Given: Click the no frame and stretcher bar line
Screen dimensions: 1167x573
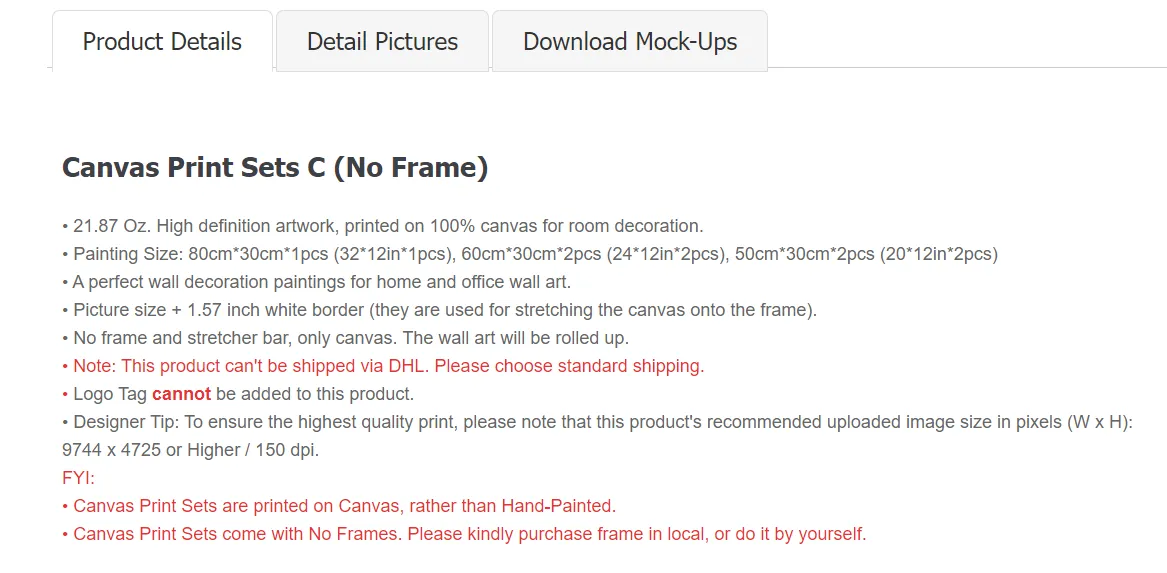Looking at the screenshot, I should pyautogui.click(x=346, y=338).
